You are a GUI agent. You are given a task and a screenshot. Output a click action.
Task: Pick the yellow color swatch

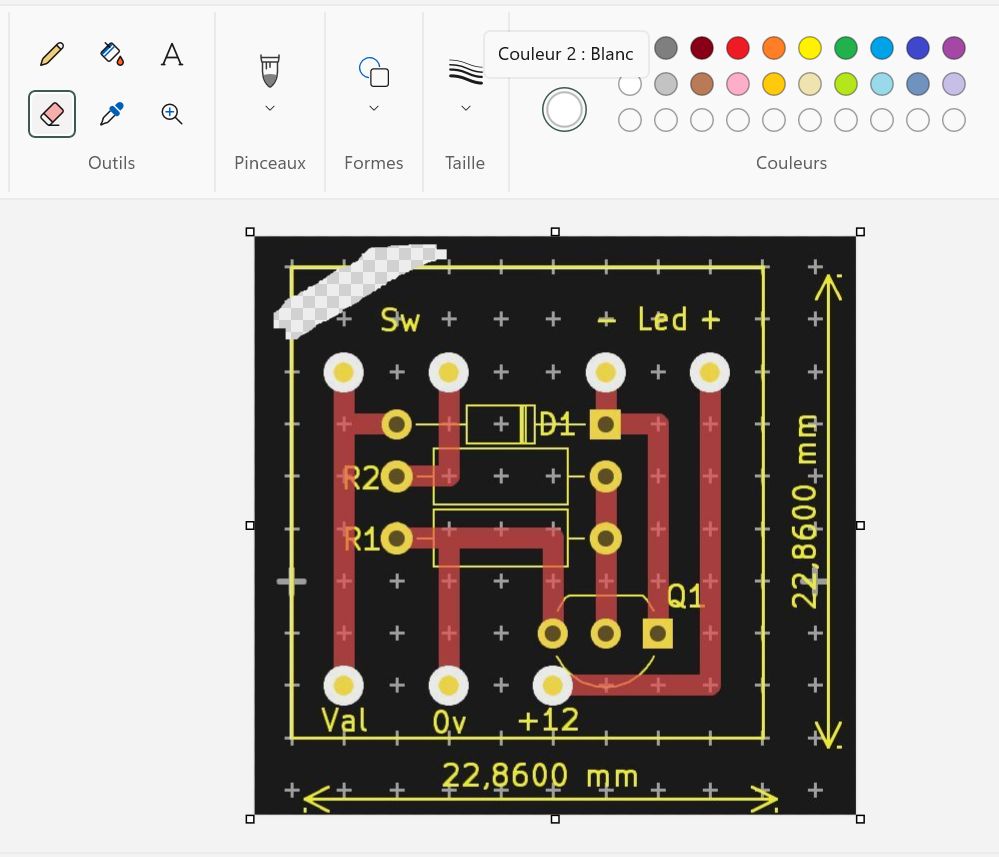[810, 48]
